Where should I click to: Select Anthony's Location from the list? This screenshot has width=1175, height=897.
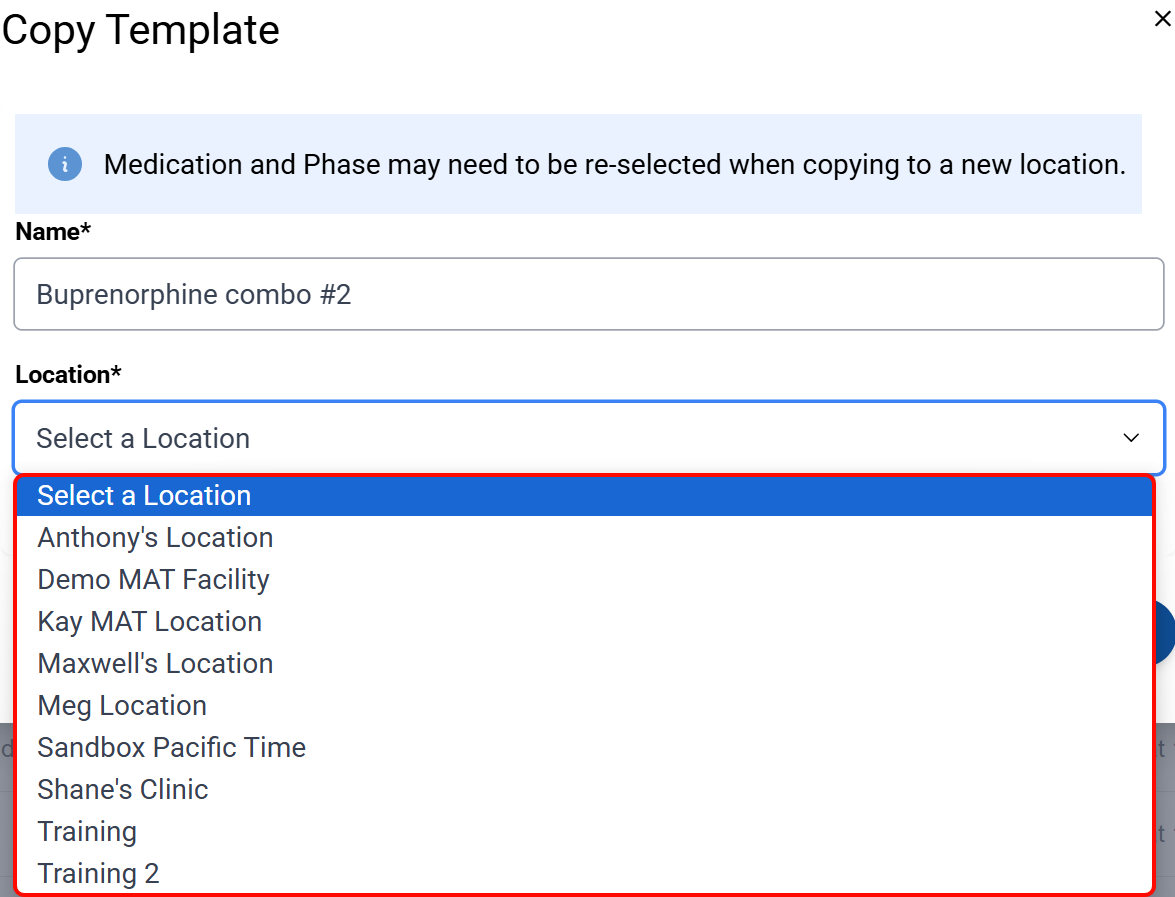(x=155, y=538)
